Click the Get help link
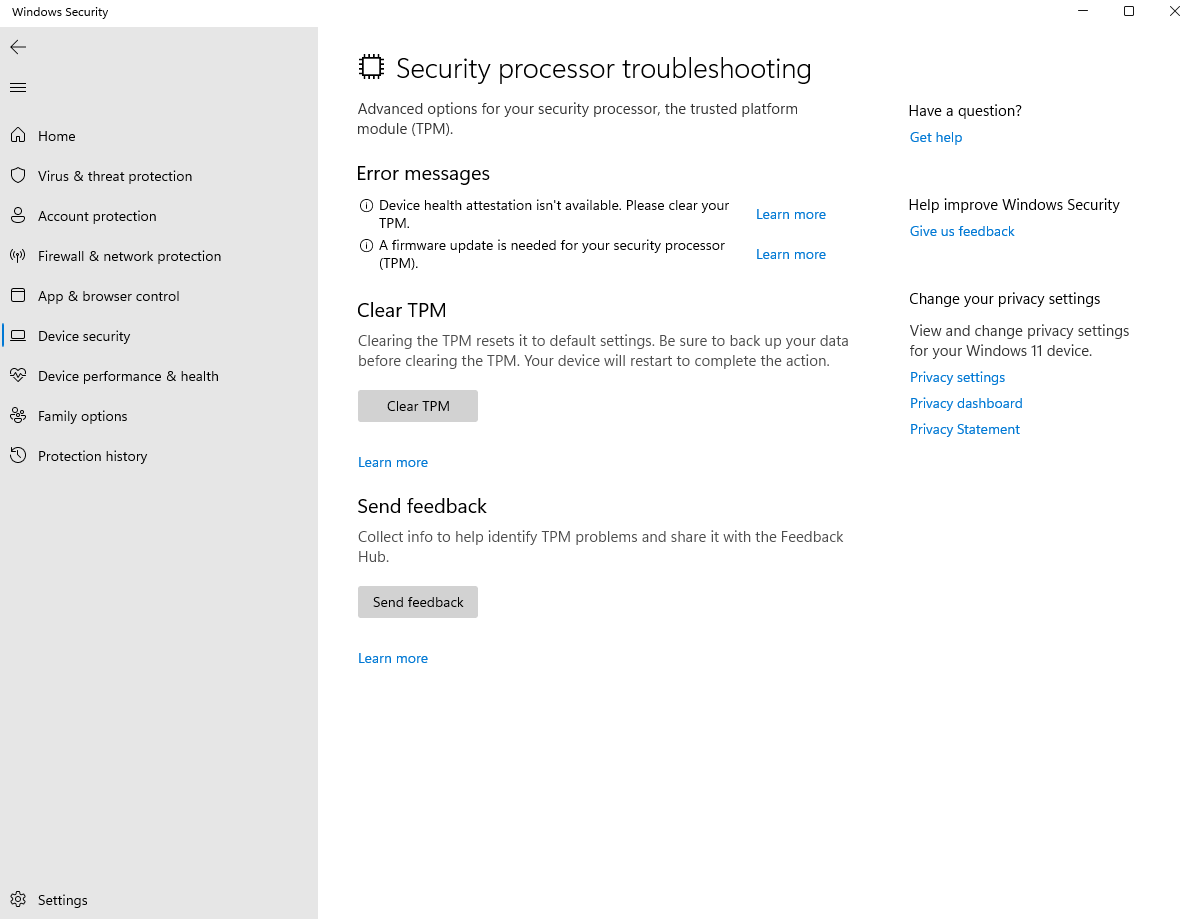 [x=935, y=137]
